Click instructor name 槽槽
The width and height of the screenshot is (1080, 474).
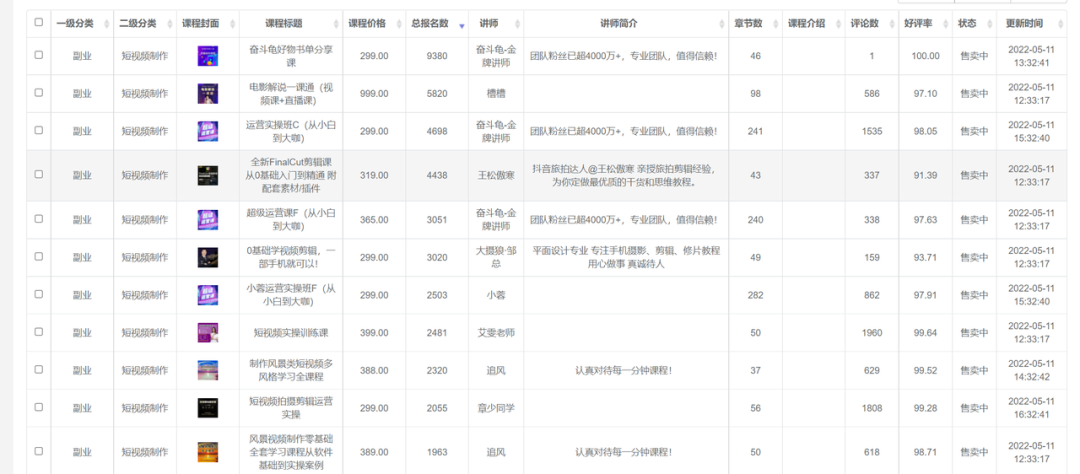click(496, 94)
